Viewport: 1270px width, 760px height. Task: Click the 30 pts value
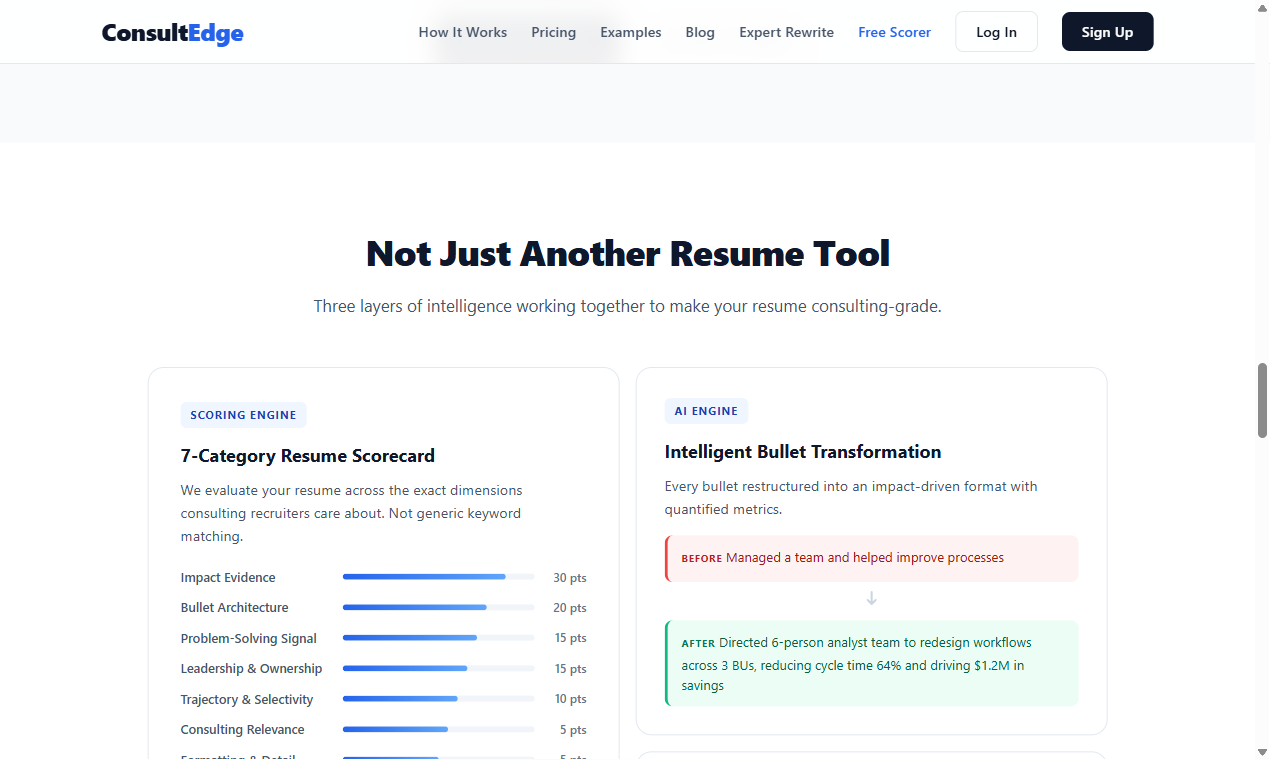570,578
